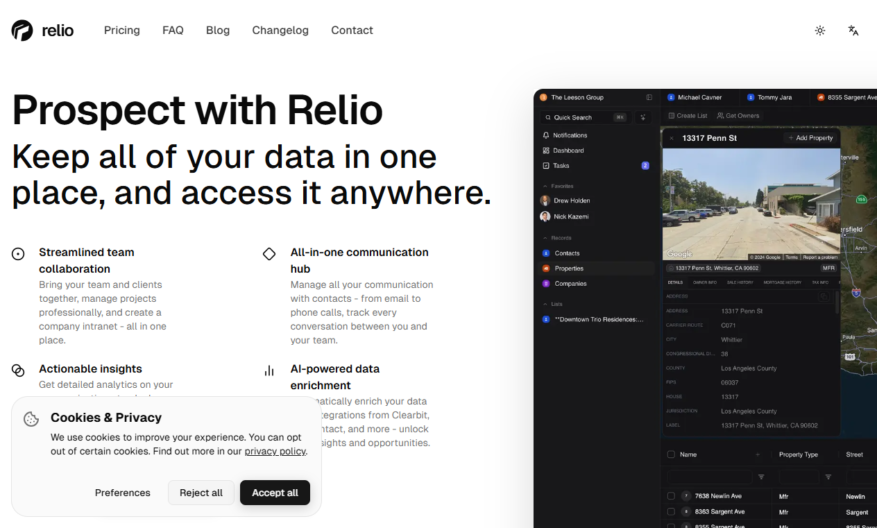Click the Name column filter input box

pyautogui.click(x=709, y=477)
